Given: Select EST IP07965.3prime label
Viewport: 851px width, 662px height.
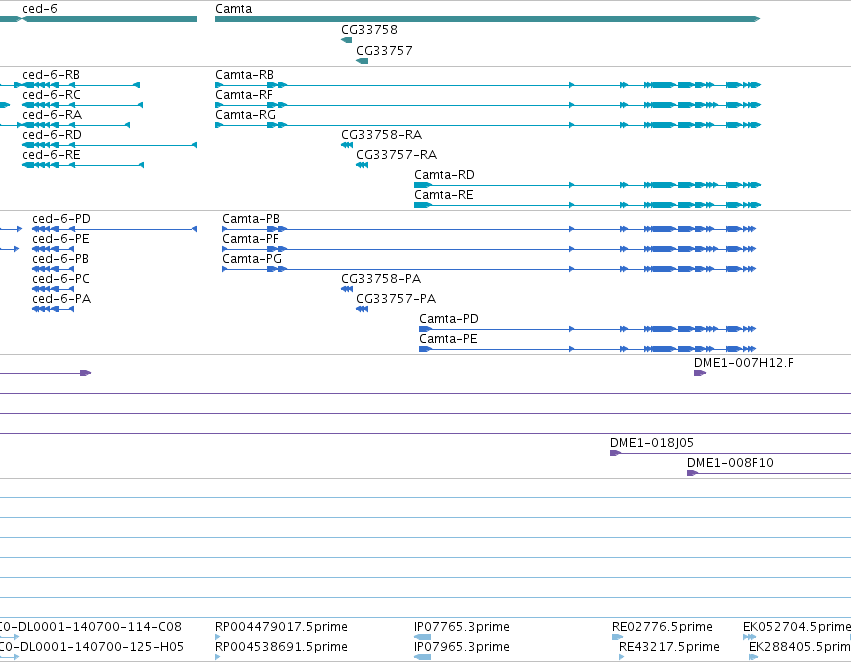Looking at the screenshot, I should pos(462,647).
